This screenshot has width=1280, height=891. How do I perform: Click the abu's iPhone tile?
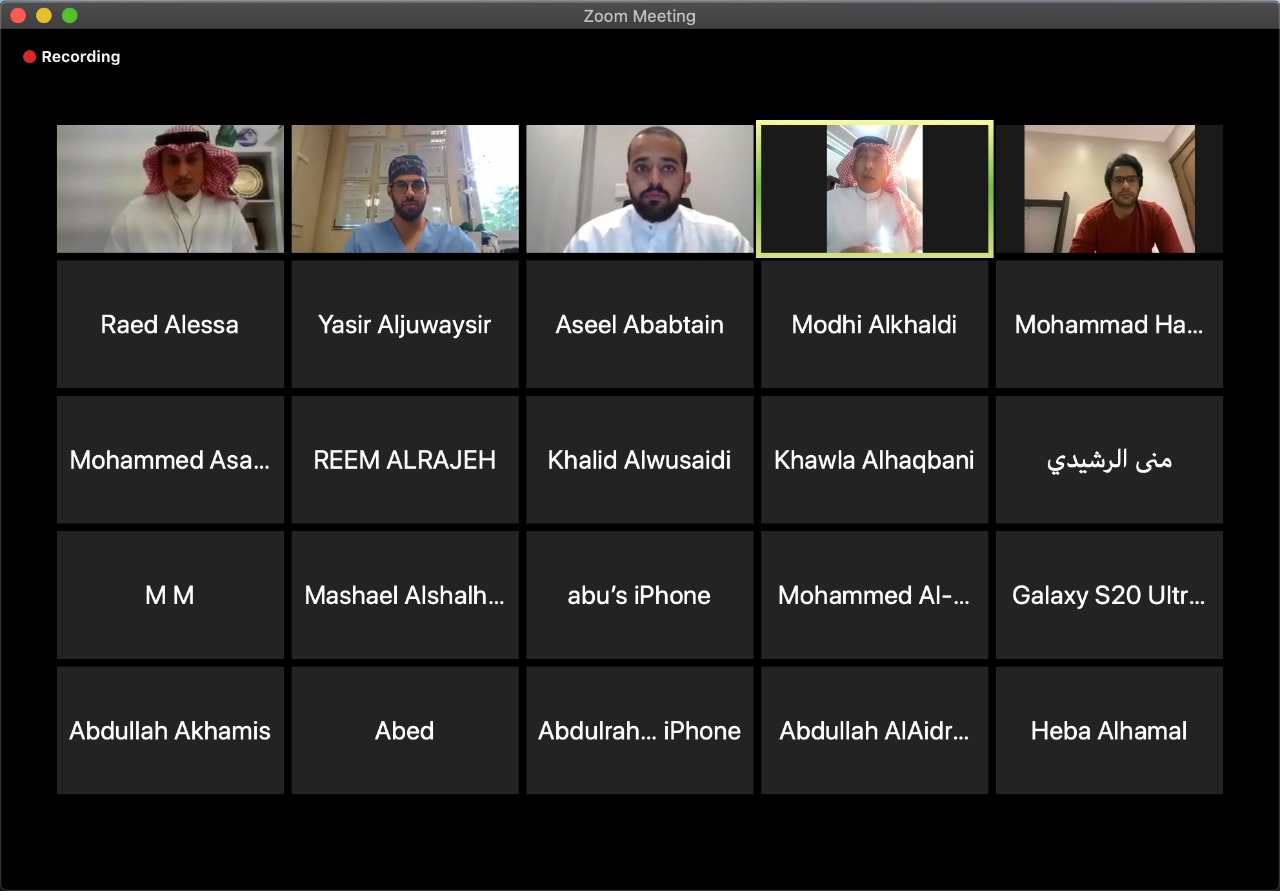click(640, 595)
